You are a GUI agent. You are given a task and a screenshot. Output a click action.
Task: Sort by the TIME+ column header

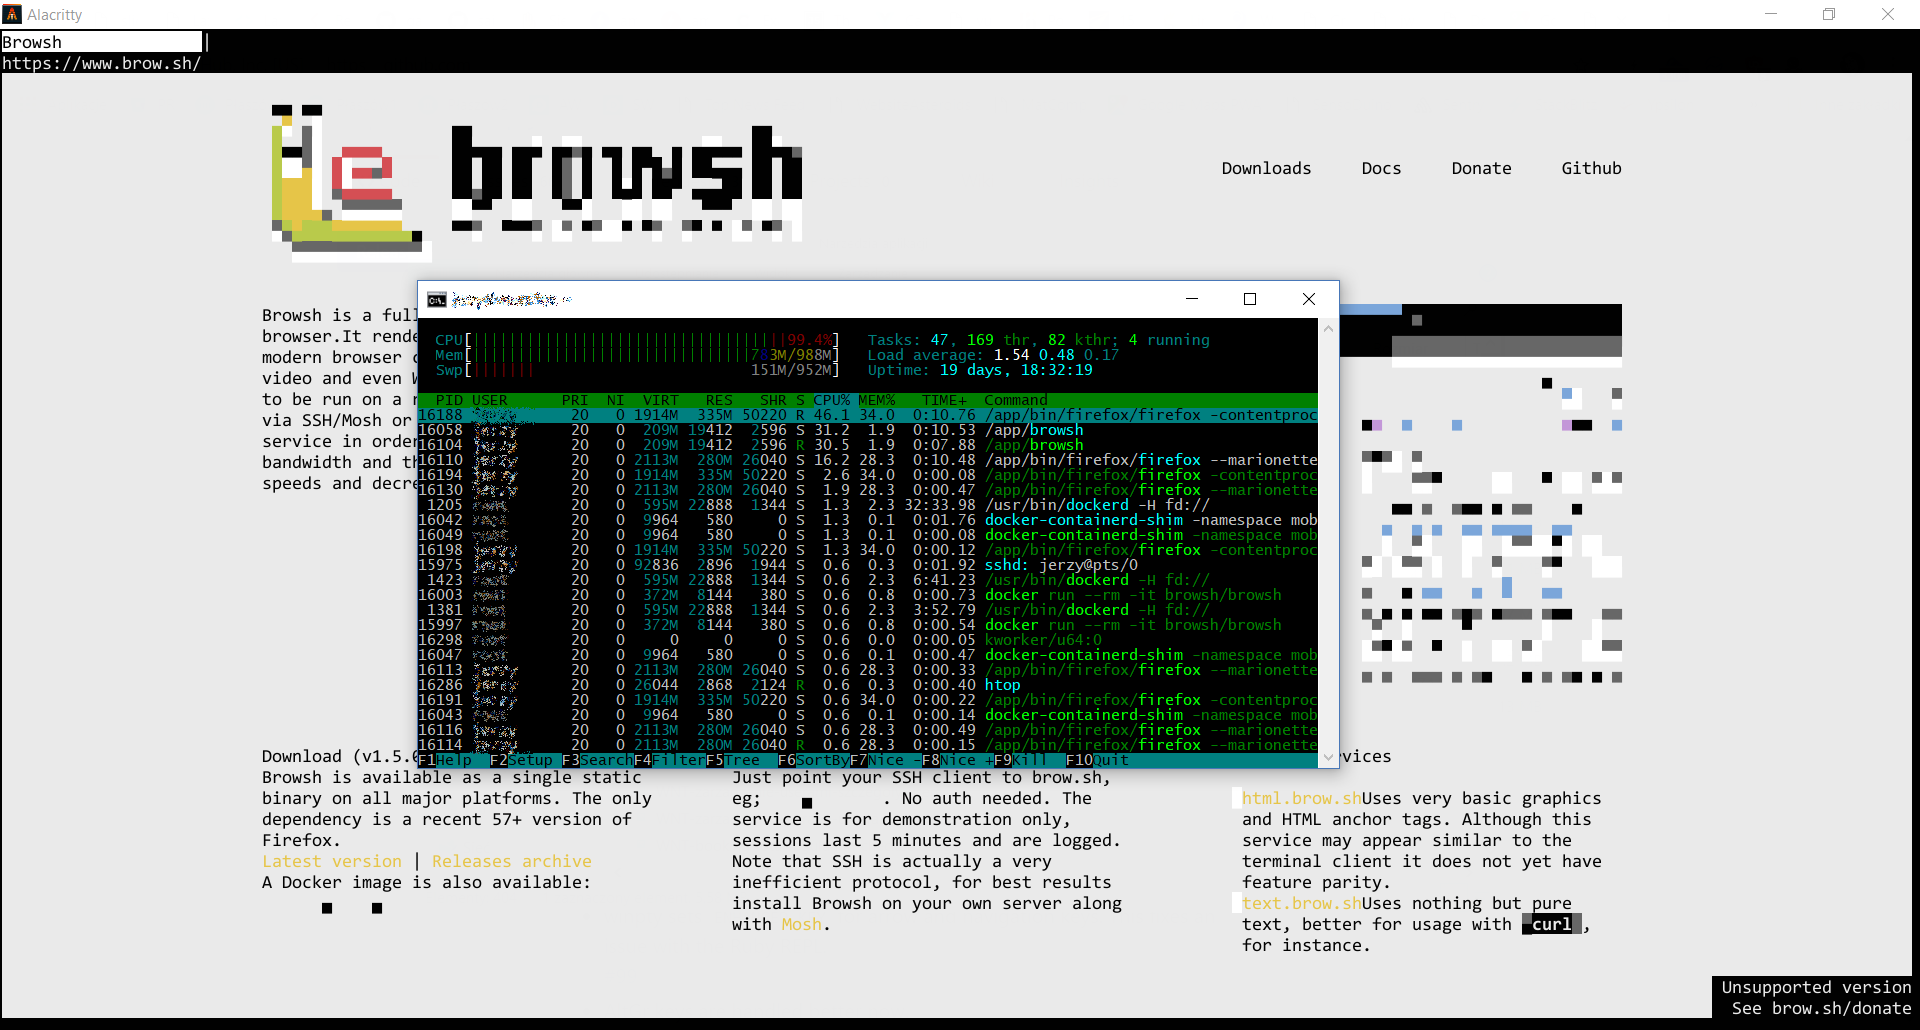point(944,400)
